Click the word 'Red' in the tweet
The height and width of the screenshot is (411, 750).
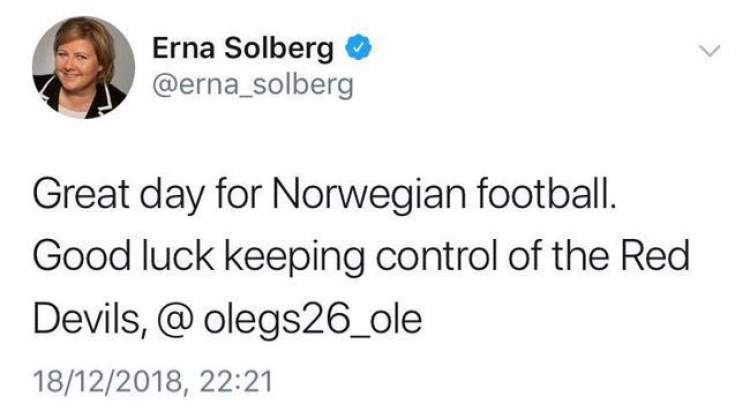pyautogui.click(x=659, y=258)
